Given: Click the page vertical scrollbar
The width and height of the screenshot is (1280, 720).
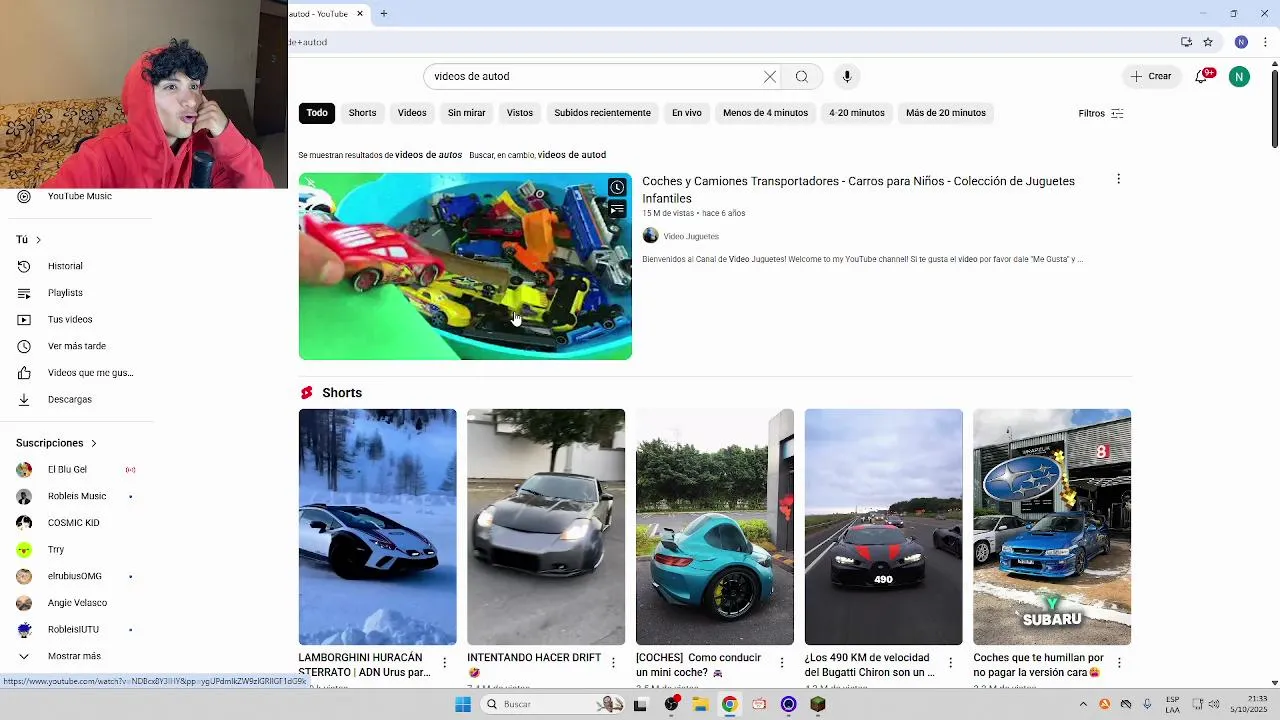Looking at the screenshot, I should pos(1274,110).
